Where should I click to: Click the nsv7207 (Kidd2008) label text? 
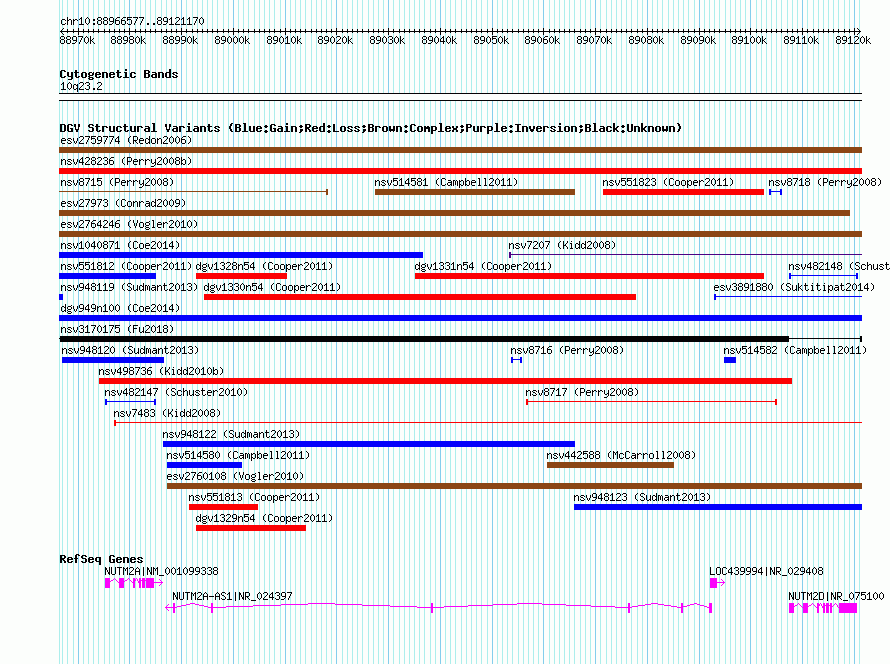click(562, 245)
